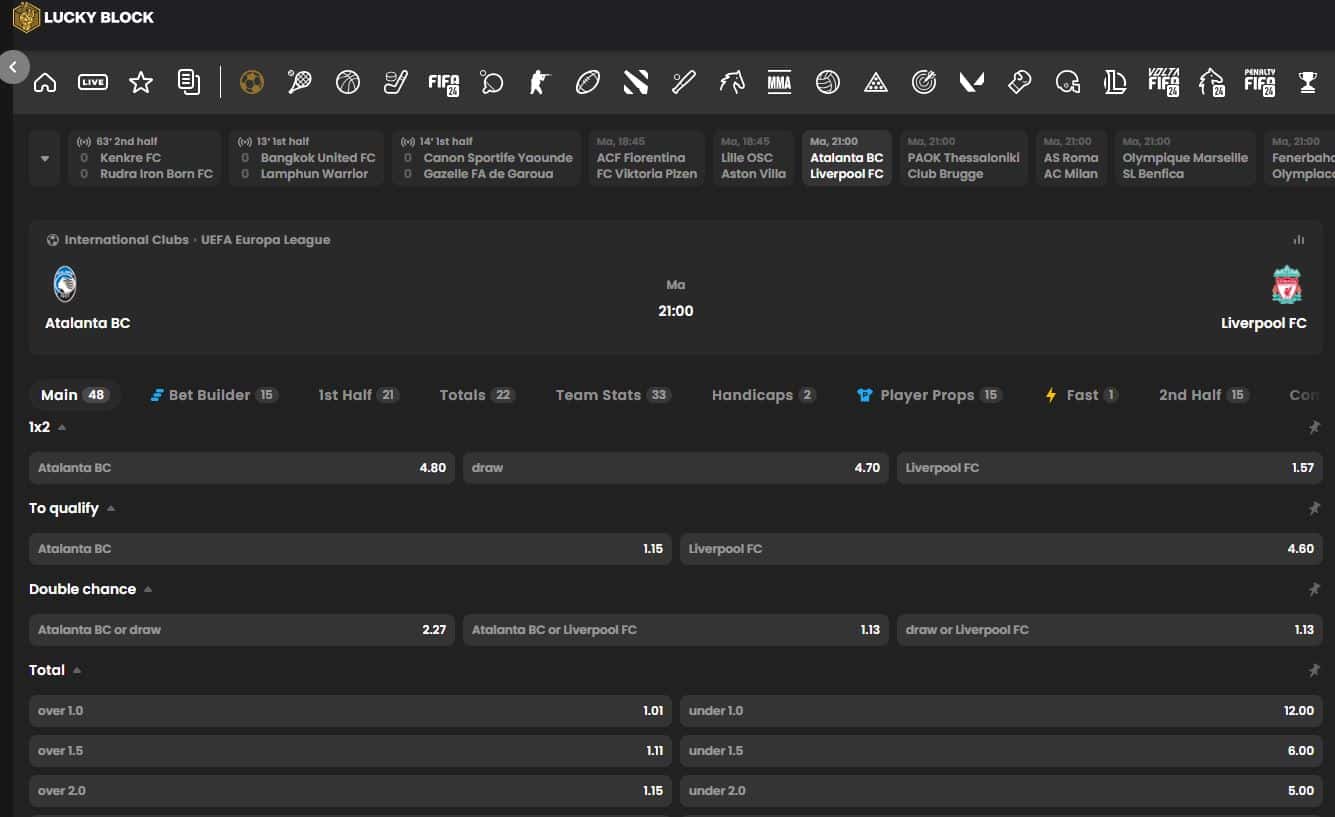This screenshot has height=817, width=1335.
Task: Open the home icon in sports bar
Action: (45, 82)
